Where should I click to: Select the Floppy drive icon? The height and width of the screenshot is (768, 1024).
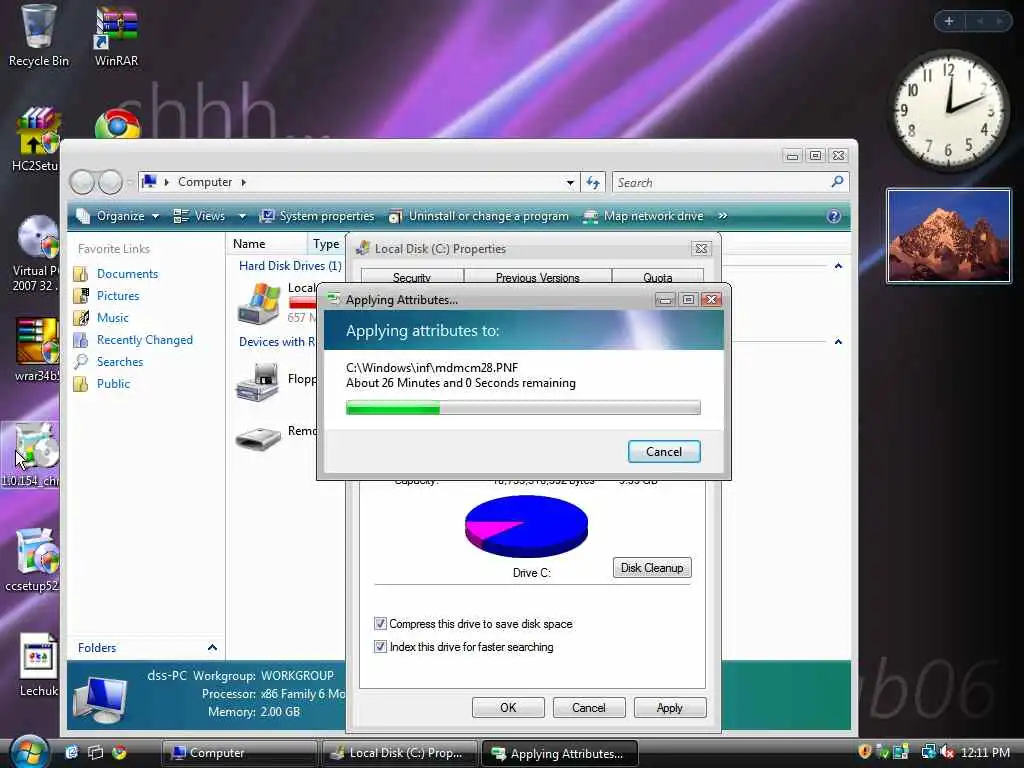tap(257, 381)
